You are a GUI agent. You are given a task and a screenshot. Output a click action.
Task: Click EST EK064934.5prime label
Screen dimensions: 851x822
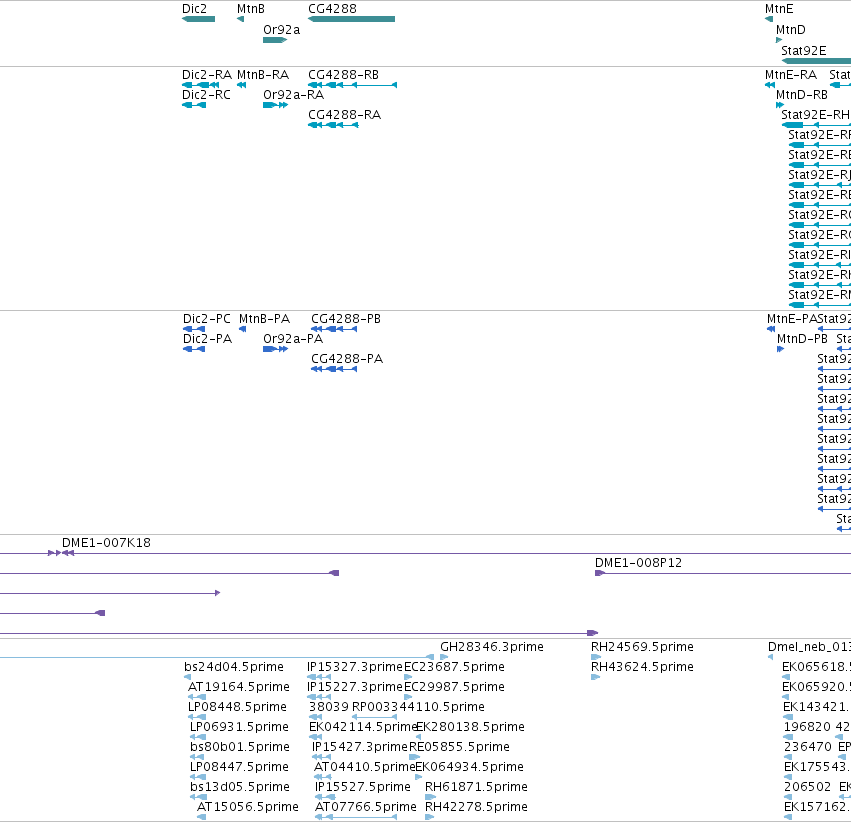469,767
